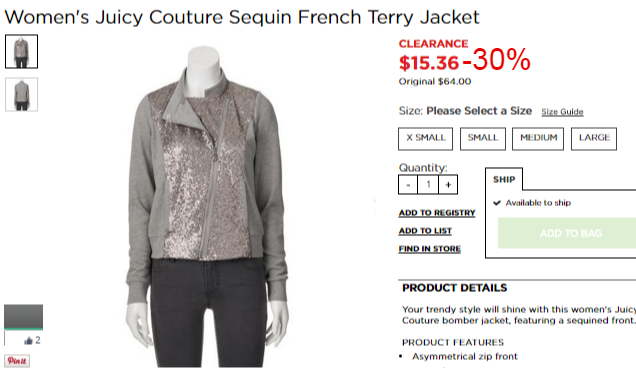Click the Available to ship checkmark

497,203
